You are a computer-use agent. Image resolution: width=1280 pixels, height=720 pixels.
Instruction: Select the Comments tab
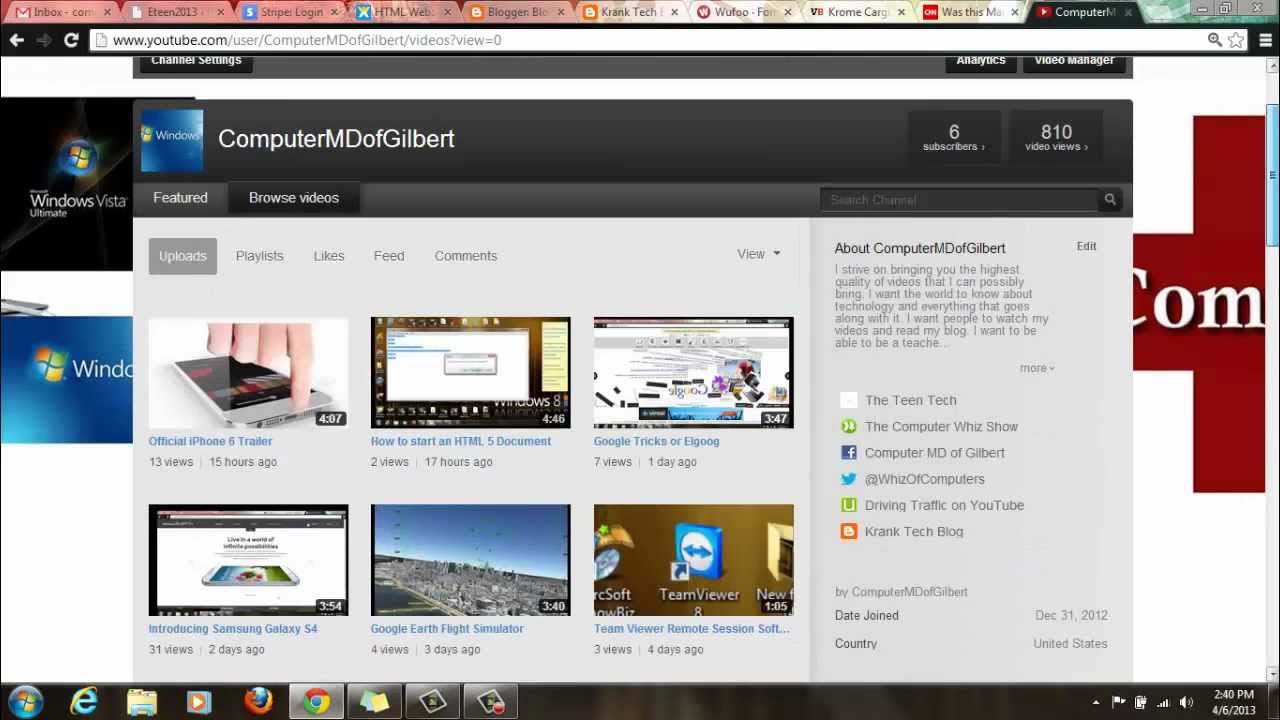point(465,256)
